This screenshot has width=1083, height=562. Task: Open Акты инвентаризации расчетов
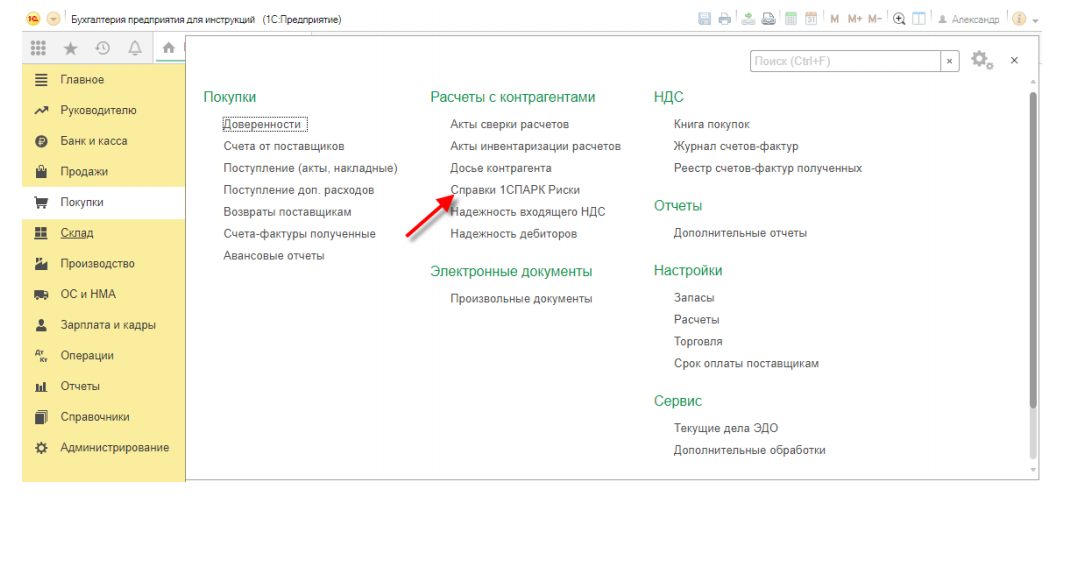pyautogui.click(x=535, y=146)
